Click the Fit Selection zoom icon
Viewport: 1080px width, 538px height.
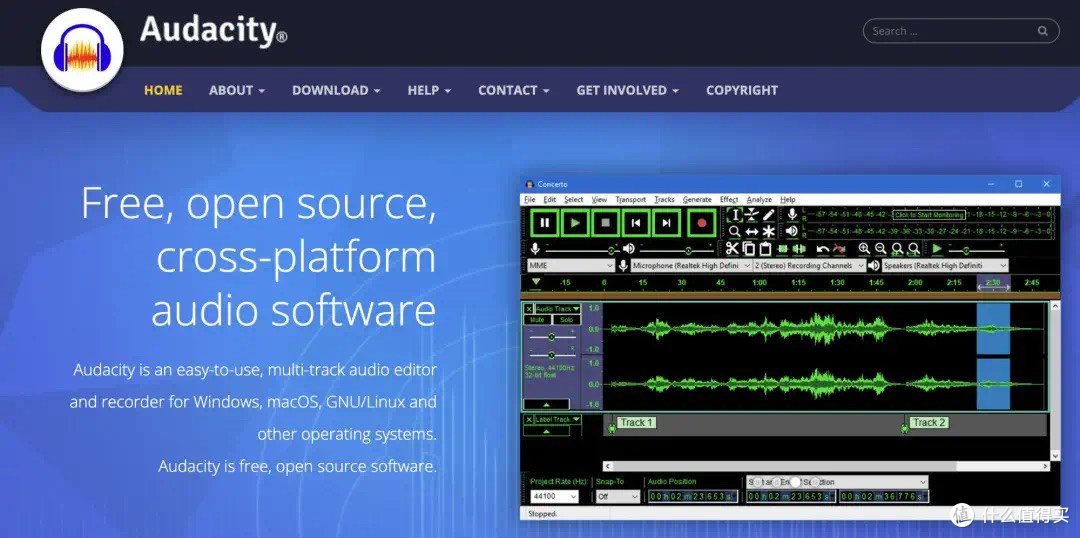(897, 249)
